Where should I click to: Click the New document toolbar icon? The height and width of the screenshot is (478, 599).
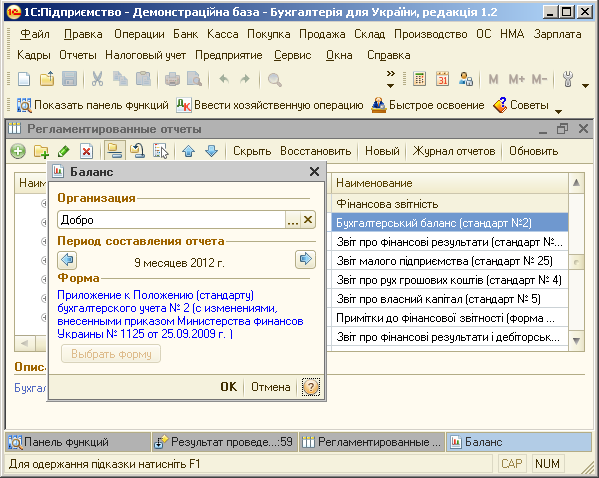click(24, 79)
